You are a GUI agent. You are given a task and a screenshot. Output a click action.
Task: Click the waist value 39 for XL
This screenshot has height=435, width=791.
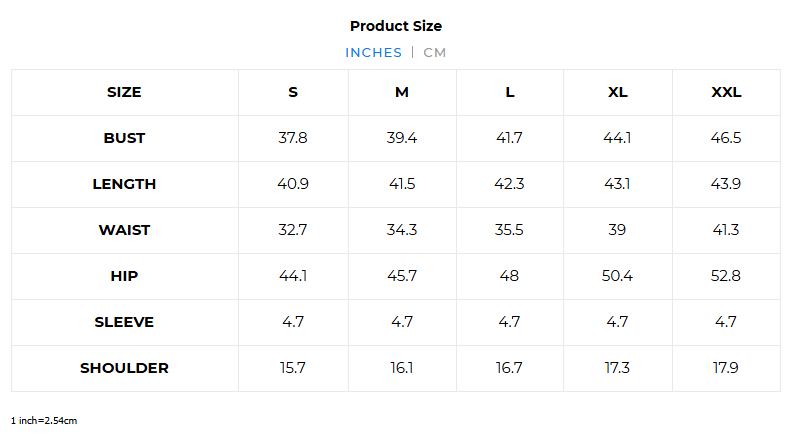617,230
